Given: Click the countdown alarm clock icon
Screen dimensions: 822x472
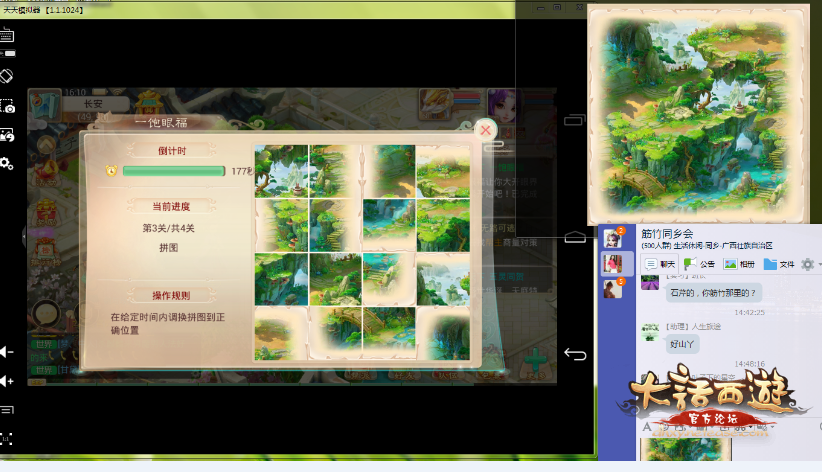Looking at the screenshot, I should pyautogui.click(x=111, y=171).
